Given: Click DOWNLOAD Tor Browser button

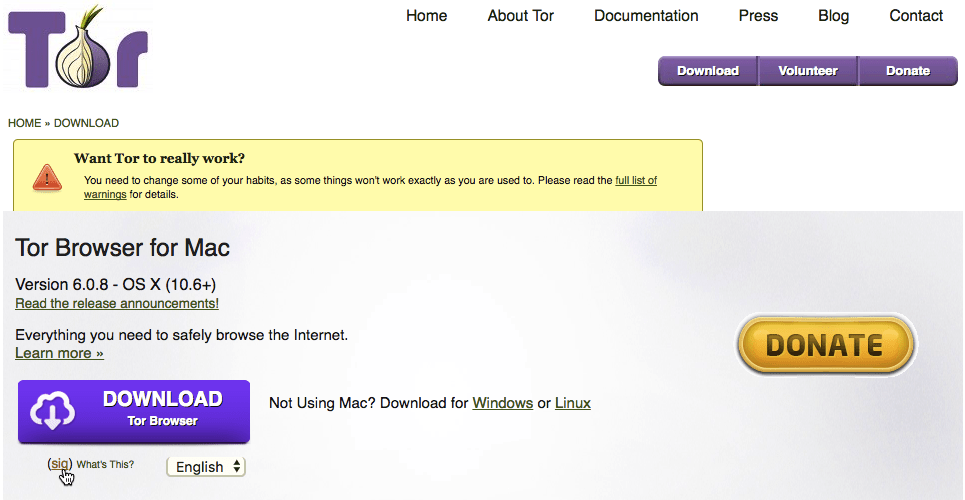Looking at the screenshot, I should tap(134, 411).
